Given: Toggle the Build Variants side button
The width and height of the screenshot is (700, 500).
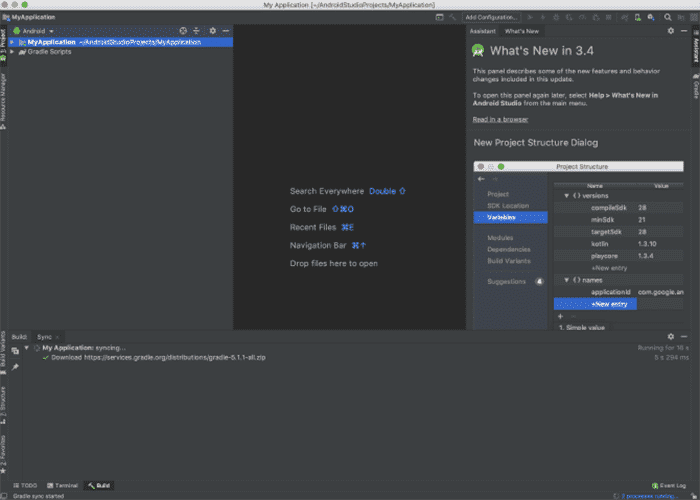Looking at the screenshot, I should pyautogui.click(x=4, y=353).
